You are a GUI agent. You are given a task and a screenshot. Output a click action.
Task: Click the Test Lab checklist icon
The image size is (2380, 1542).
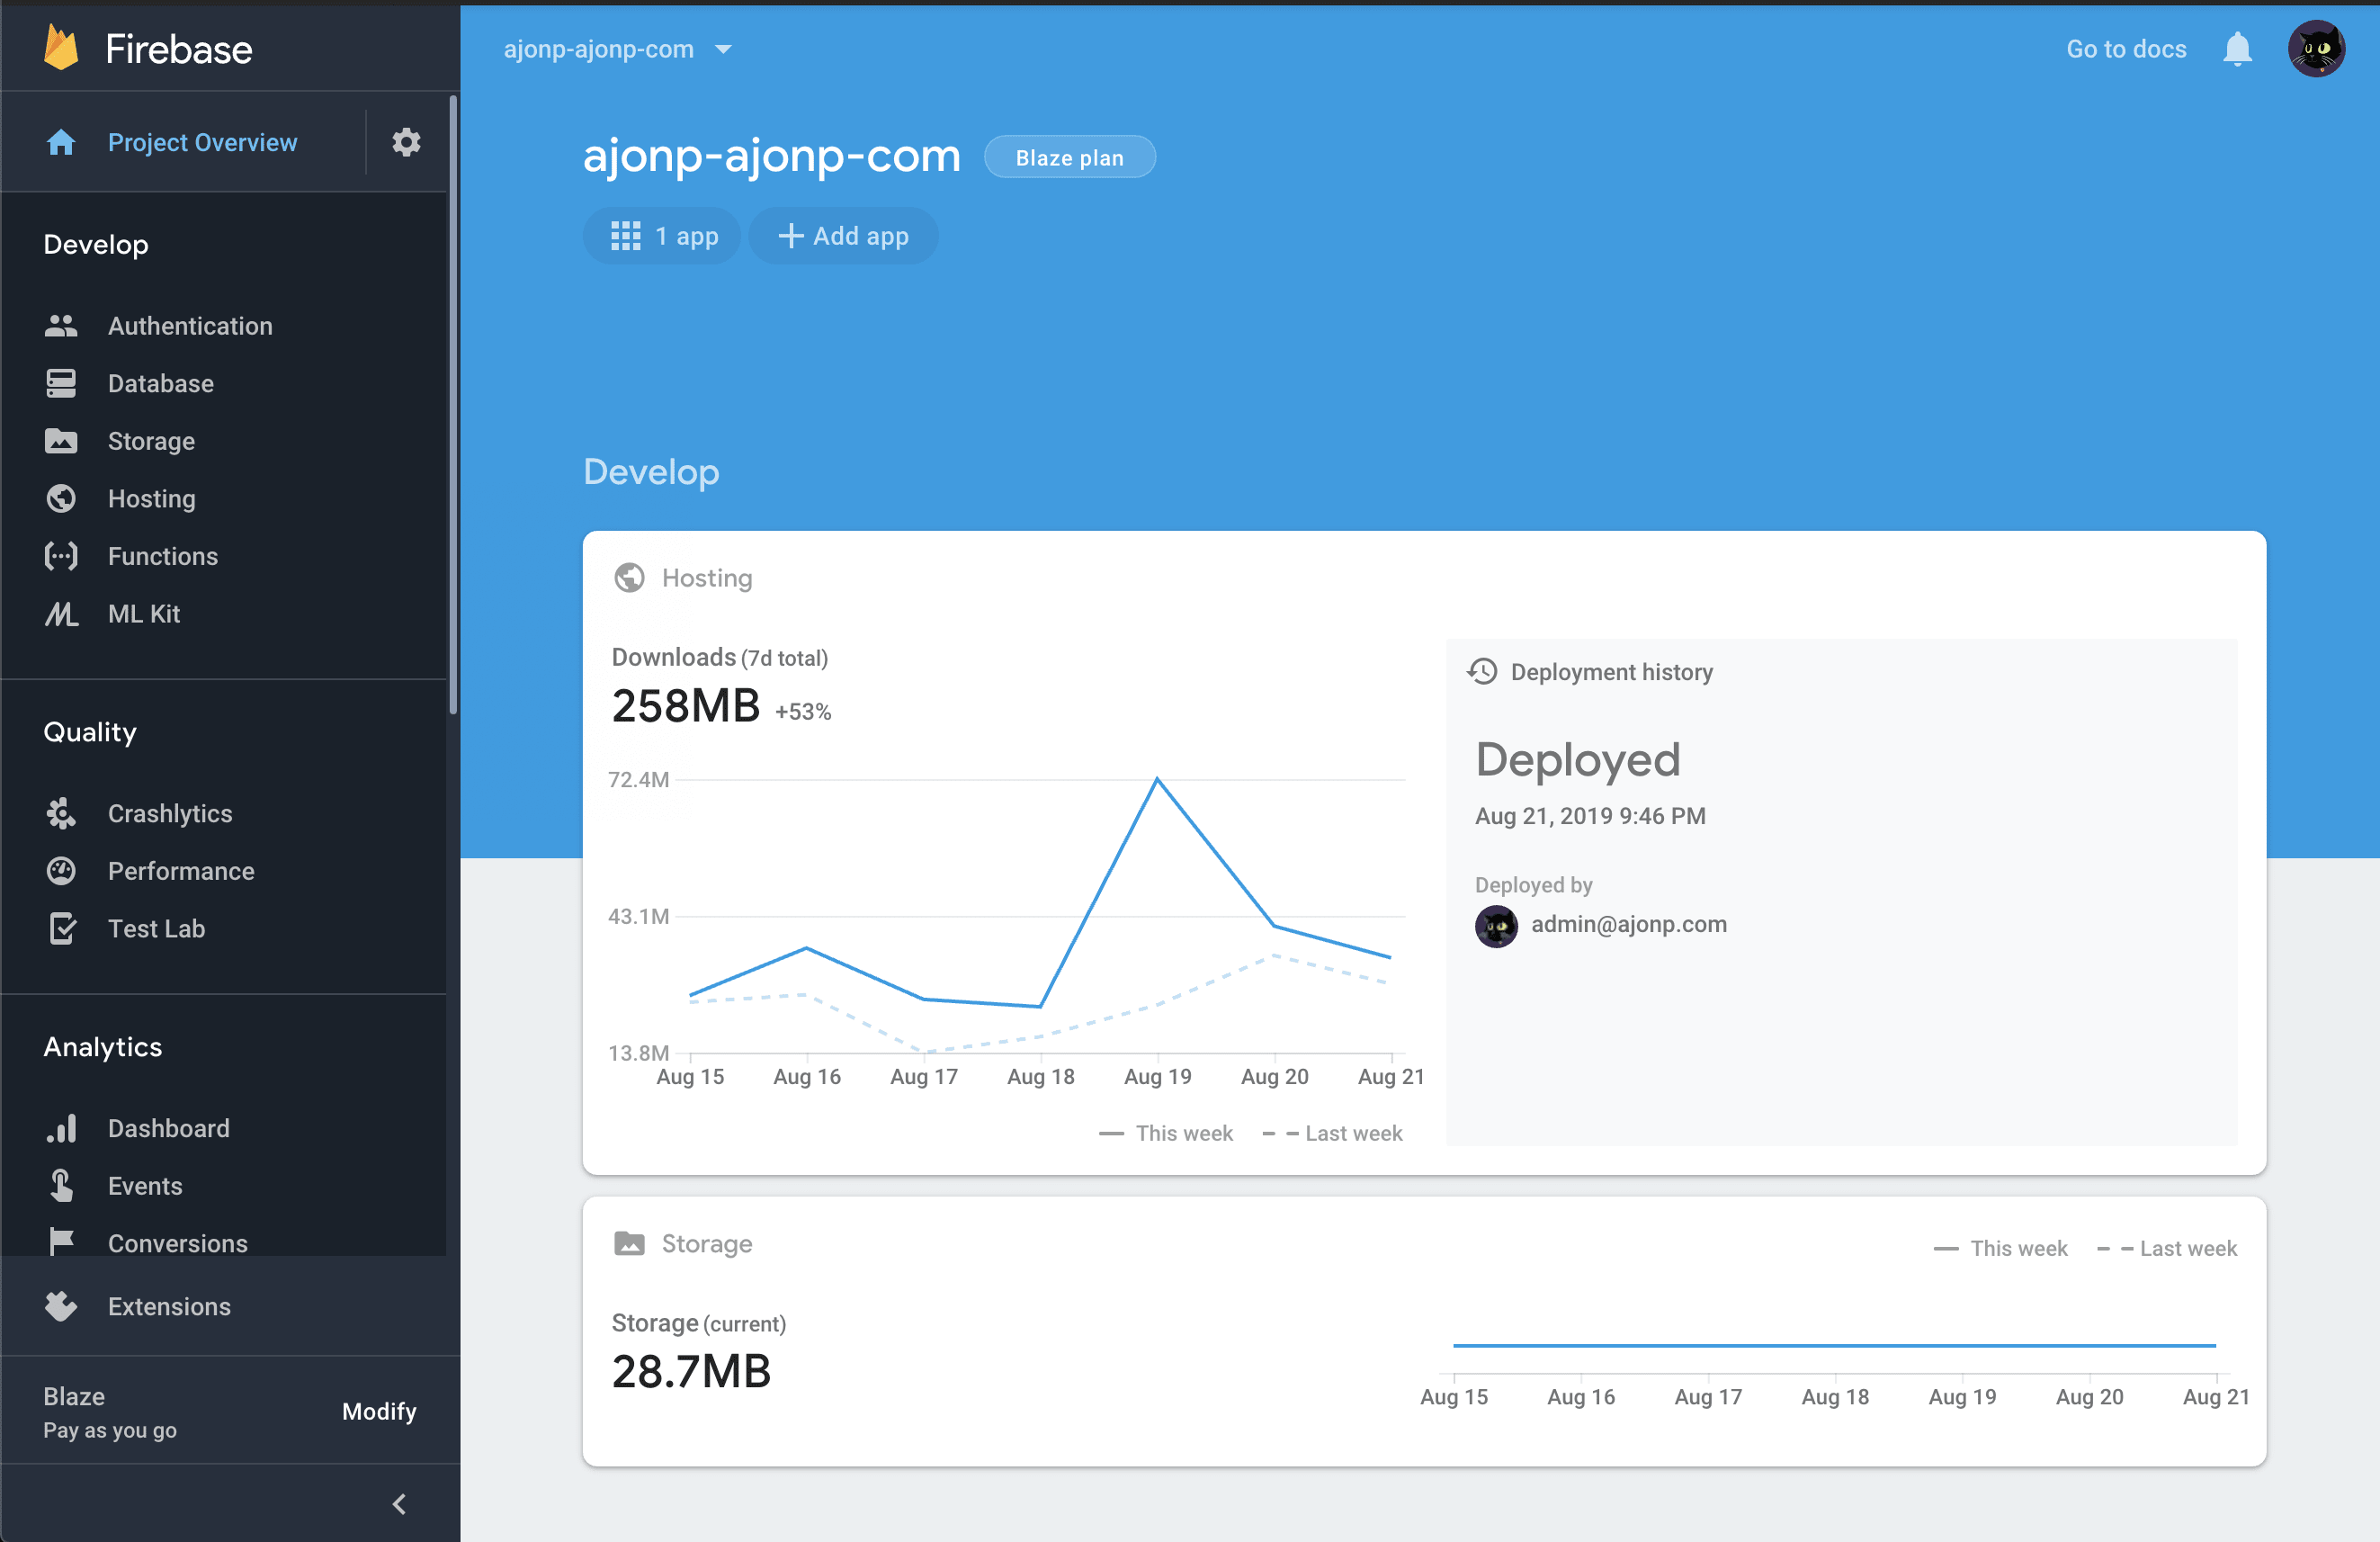[x=62, y=929]
